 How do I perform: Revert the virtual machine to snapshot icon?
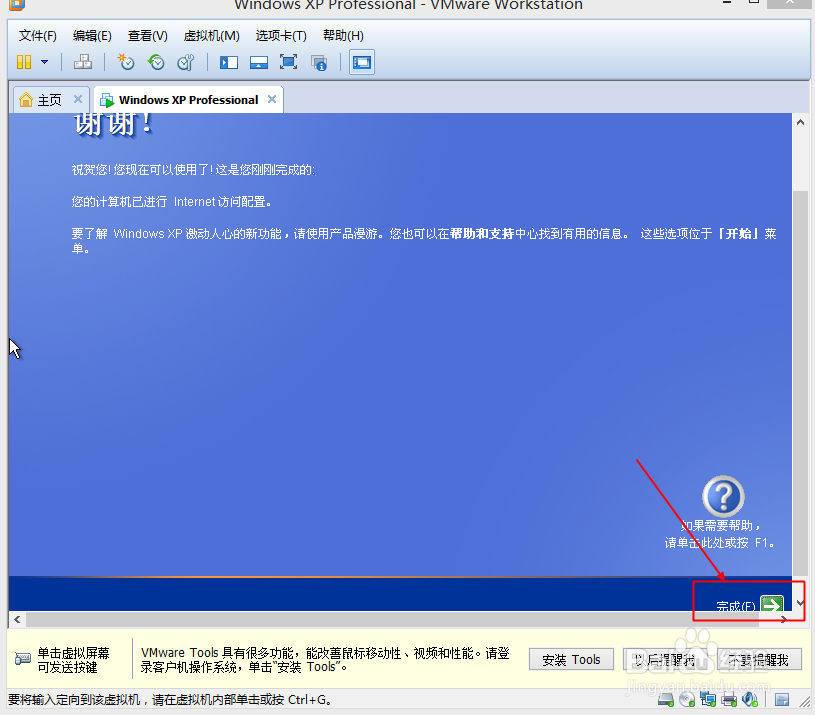[x=155, y=62]
